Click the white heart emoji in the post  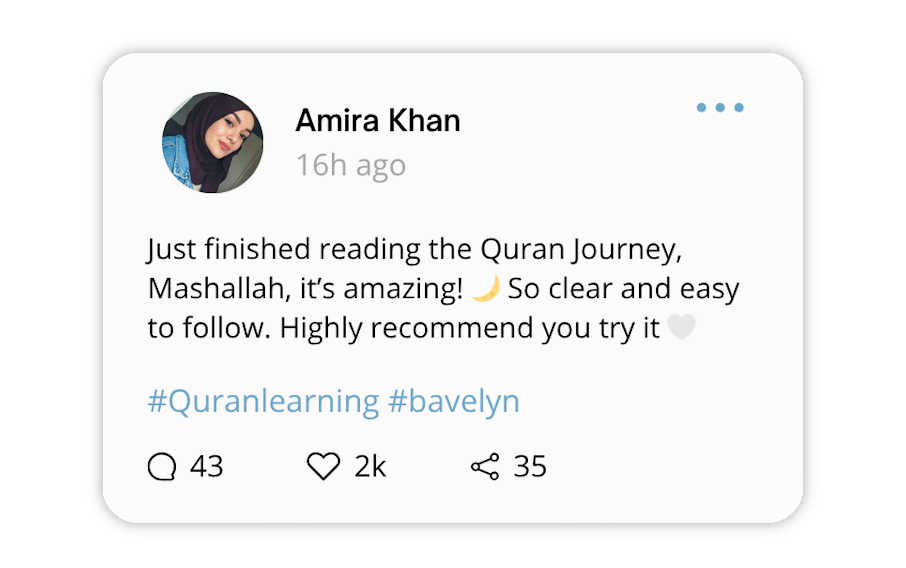(x=681, y=328)
